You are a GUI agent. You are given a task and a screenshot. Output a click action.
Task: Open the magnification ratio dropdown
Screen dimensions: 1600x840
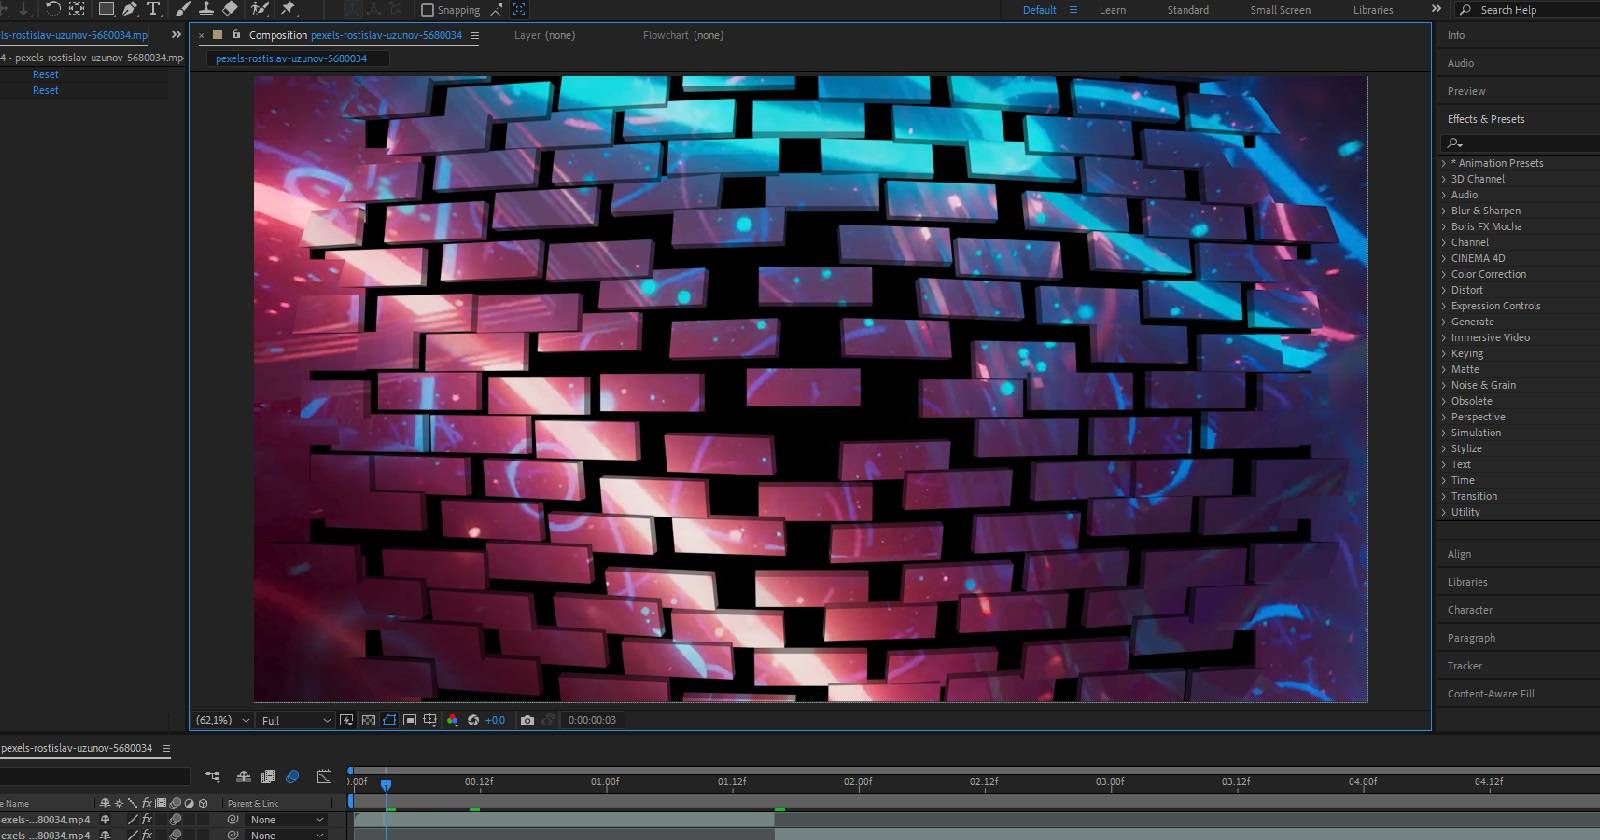click(x=223, y=720)
